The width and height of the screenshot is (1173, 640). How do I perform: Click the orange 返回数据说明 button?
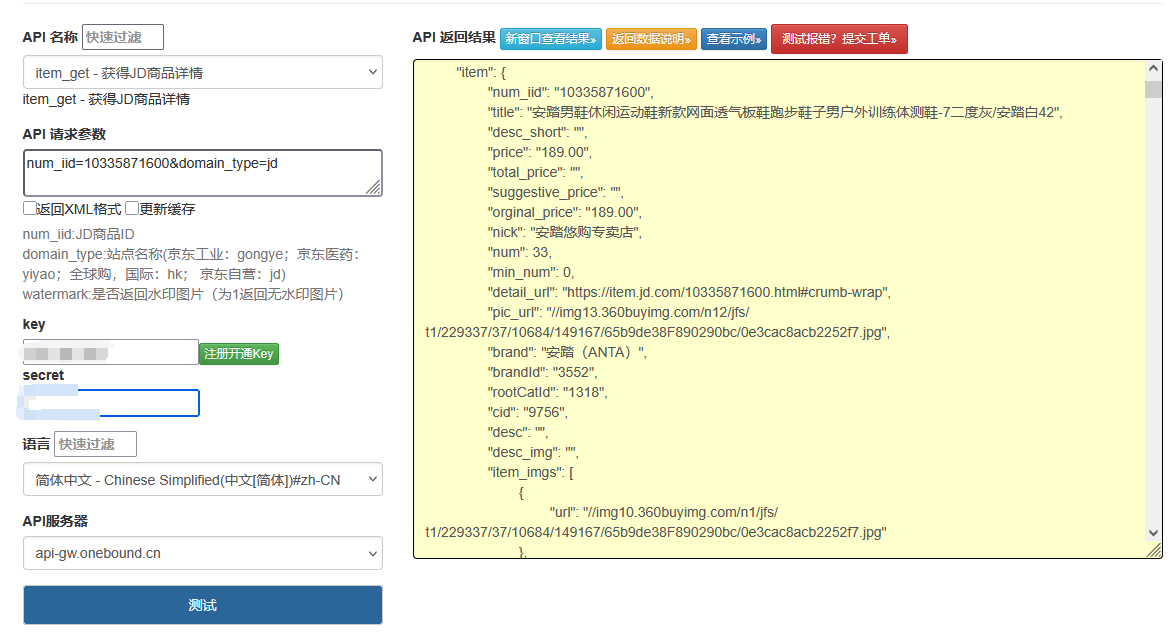651,39
